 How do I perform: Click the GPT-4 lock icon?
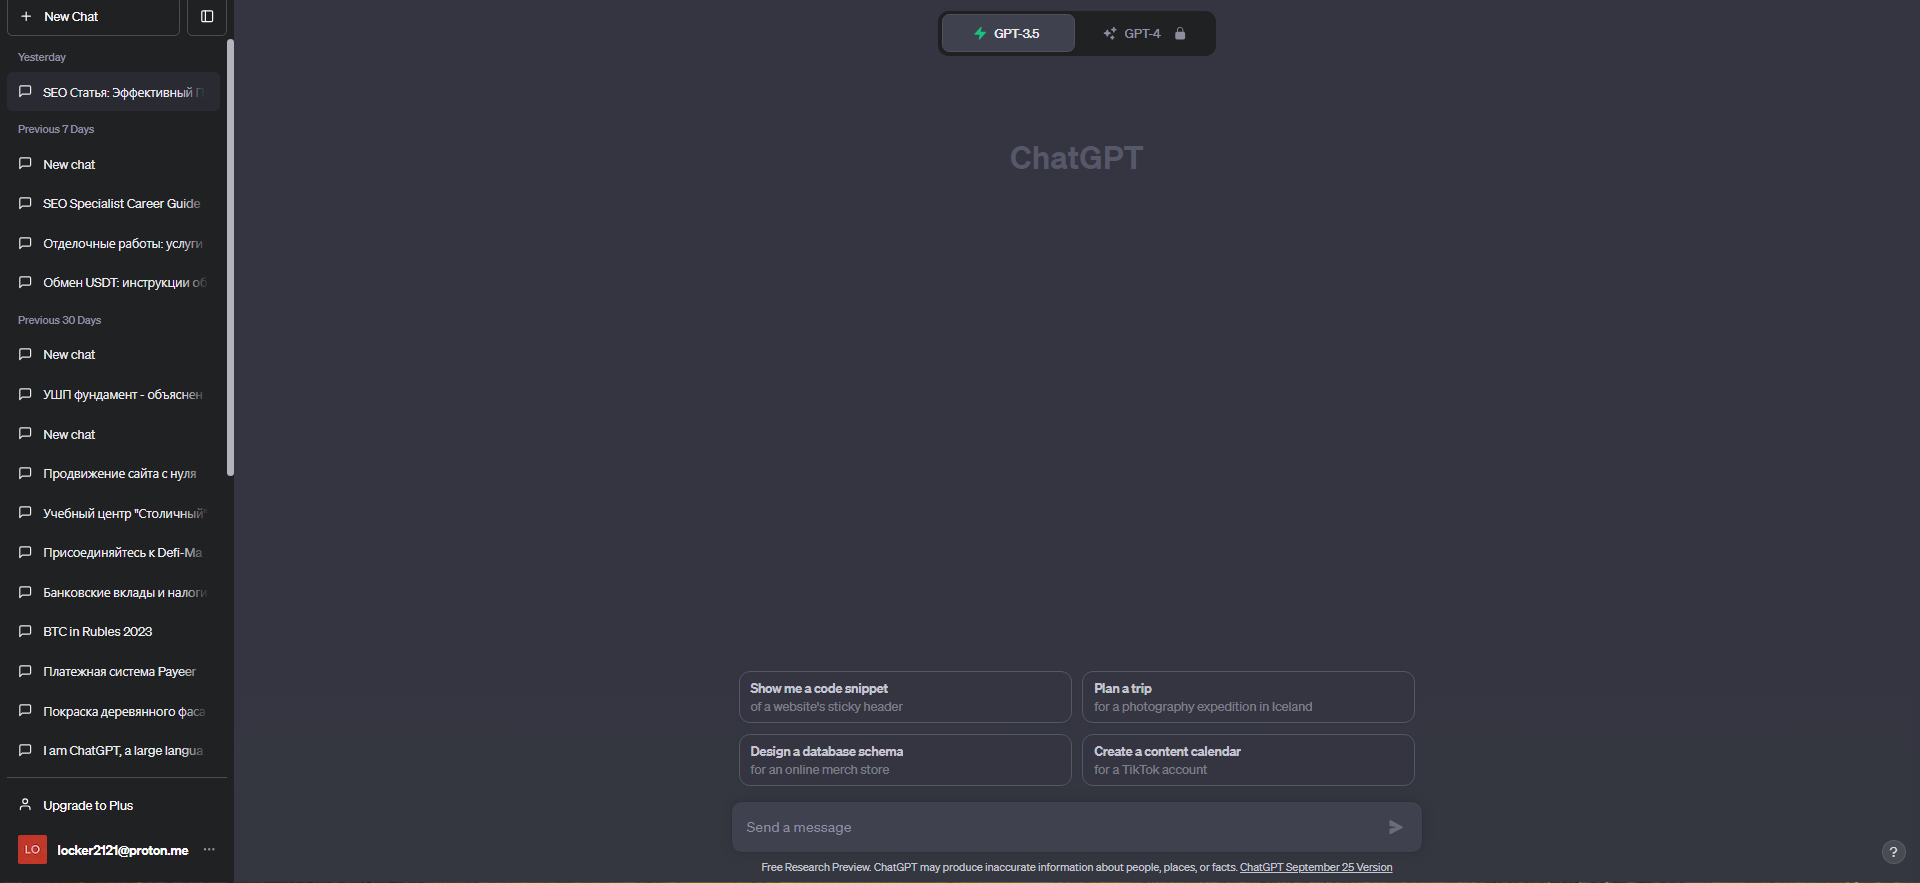tap(1180, 33)
